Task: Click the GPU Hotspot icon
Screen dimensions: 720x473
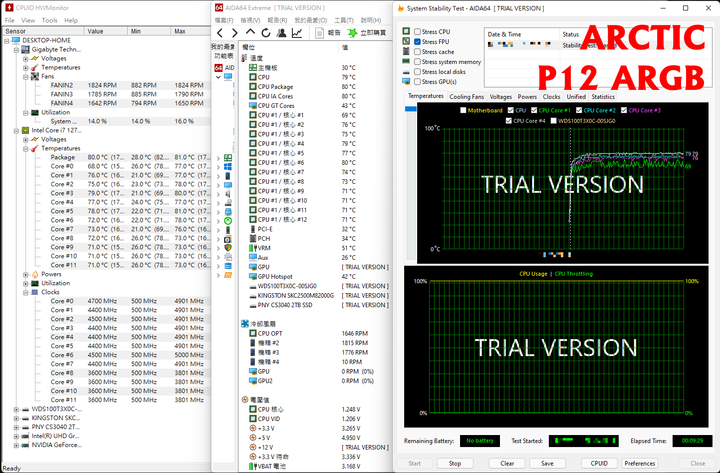Action: point(253,276)
